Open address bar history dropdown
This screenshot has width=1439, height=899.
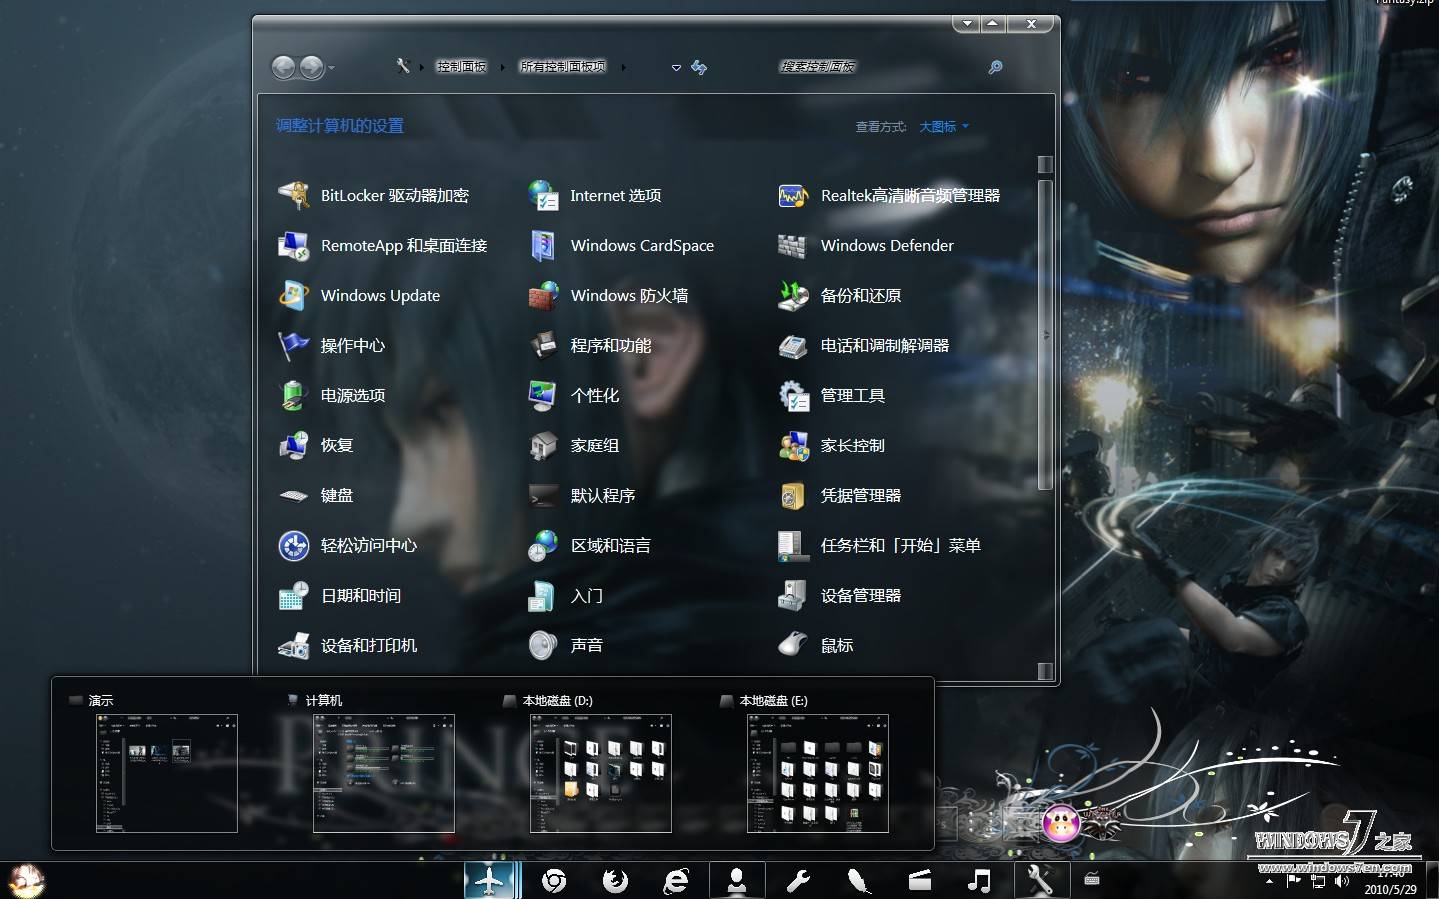point(676,68)
